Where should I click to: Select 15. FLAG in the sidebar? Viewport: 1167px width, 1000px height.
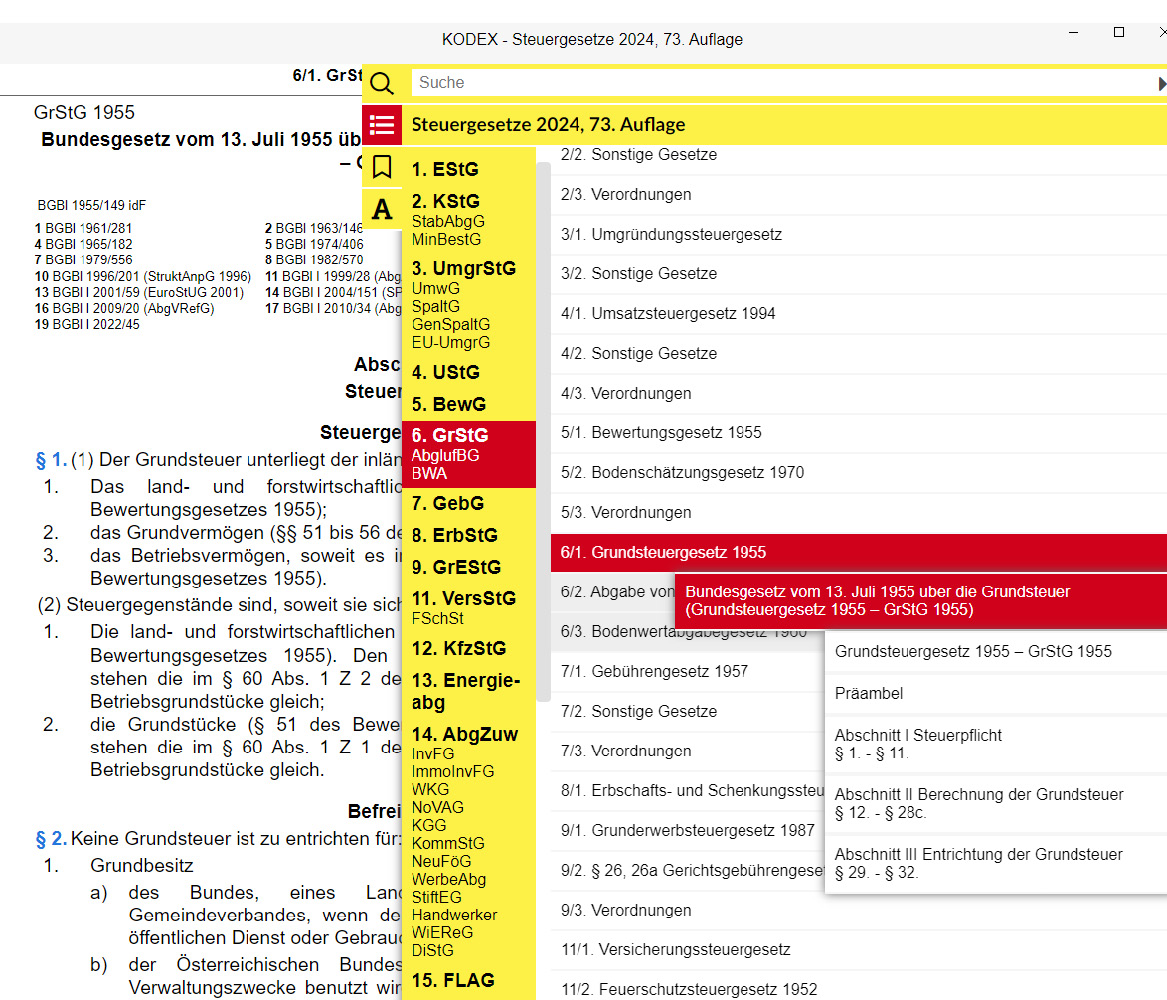453,981
